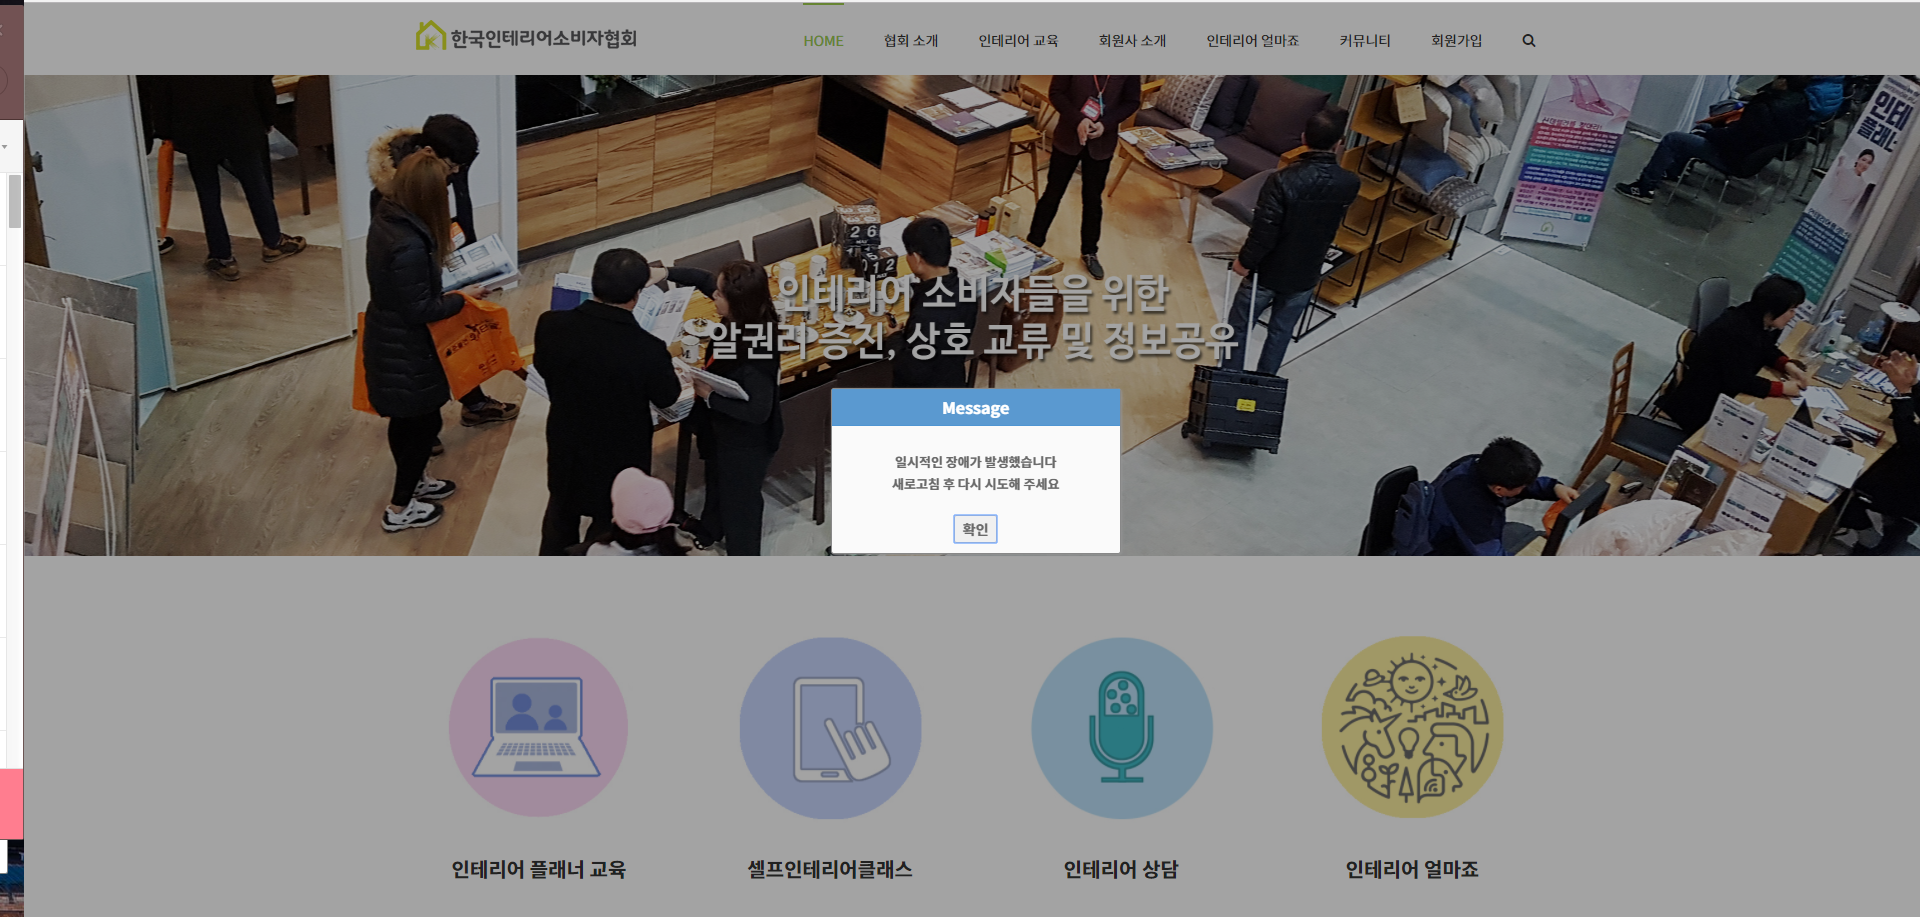Click the 한국인테리어소비자협회 logo
The width and height of the screenshot is (1920, 917).
[526, 37]
